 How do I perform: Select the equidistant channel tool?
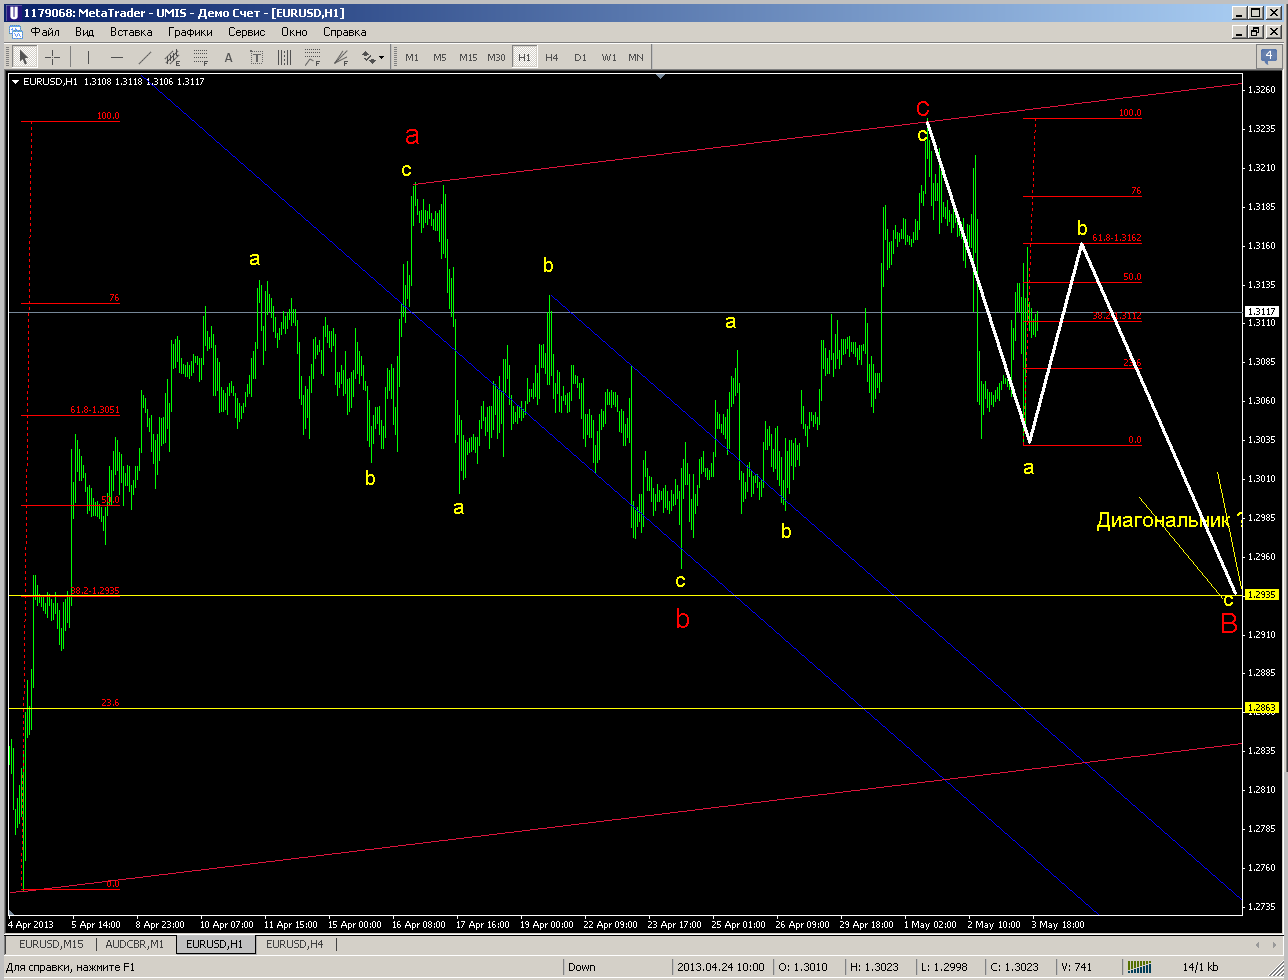pyautogui.click(x=172, y=57)
